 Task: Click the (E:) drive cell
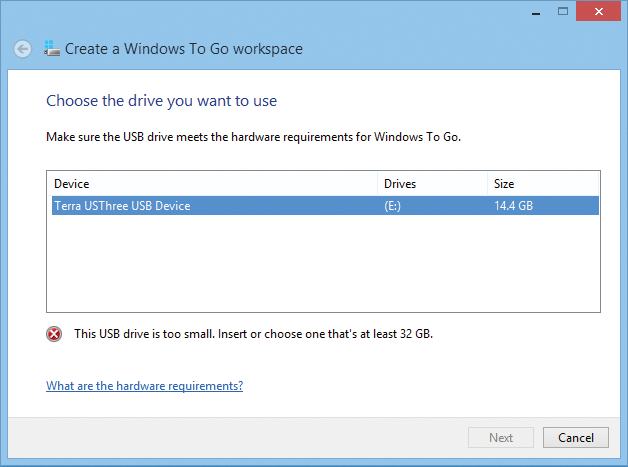(x=392, y=206)
